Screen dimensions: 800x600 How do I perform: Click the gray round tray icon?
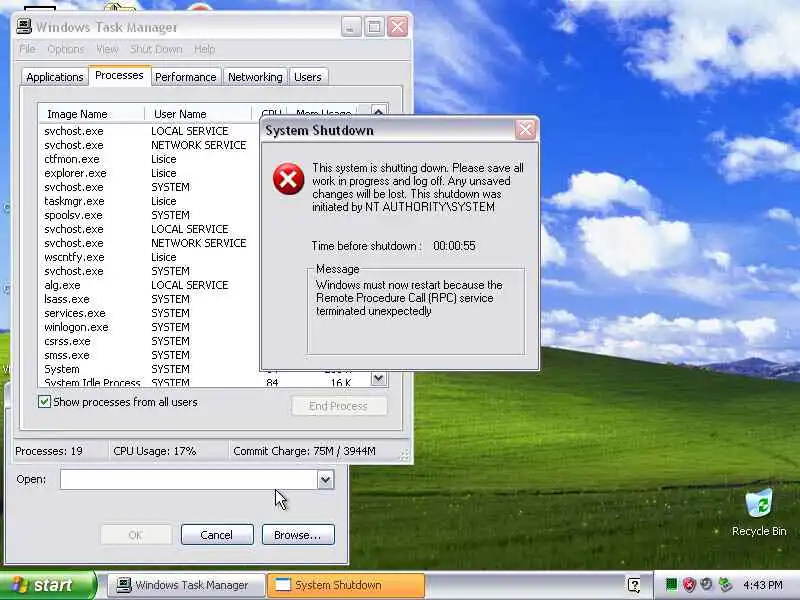(707, 584)
